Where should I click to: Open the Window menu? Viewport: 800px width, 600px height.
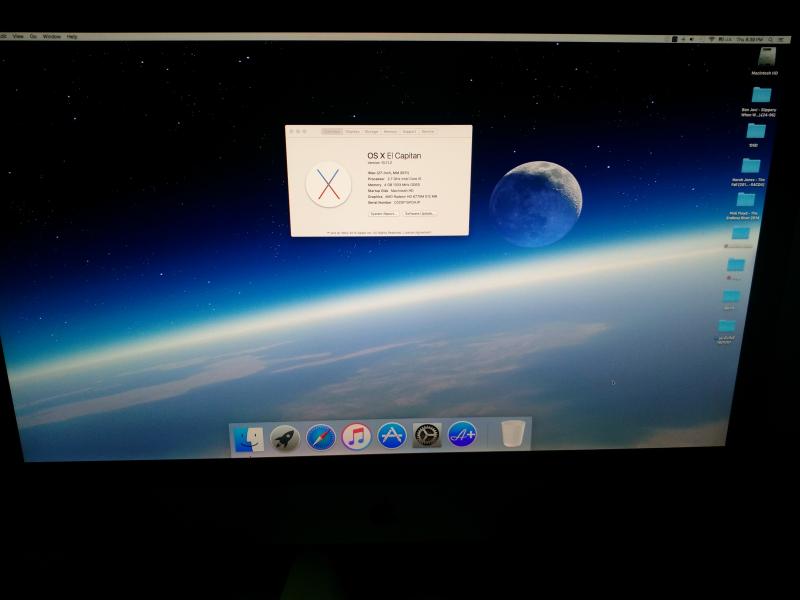coord(52,37)
